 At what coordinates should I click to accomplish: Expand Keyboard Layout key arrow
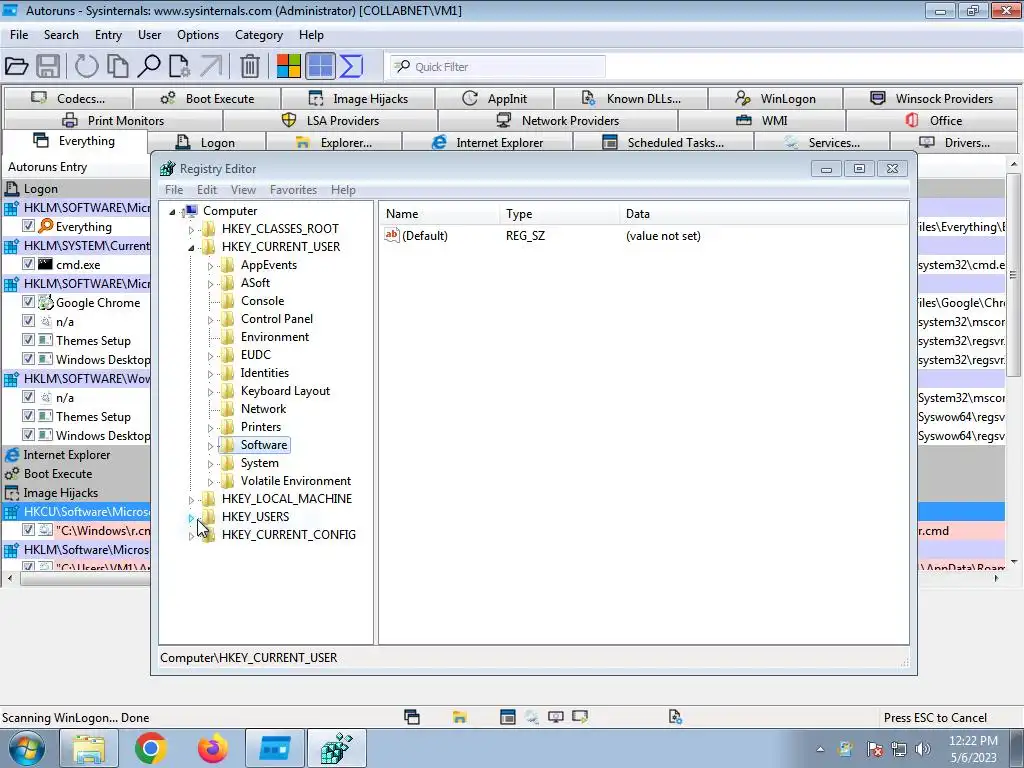tap(210, 392)
